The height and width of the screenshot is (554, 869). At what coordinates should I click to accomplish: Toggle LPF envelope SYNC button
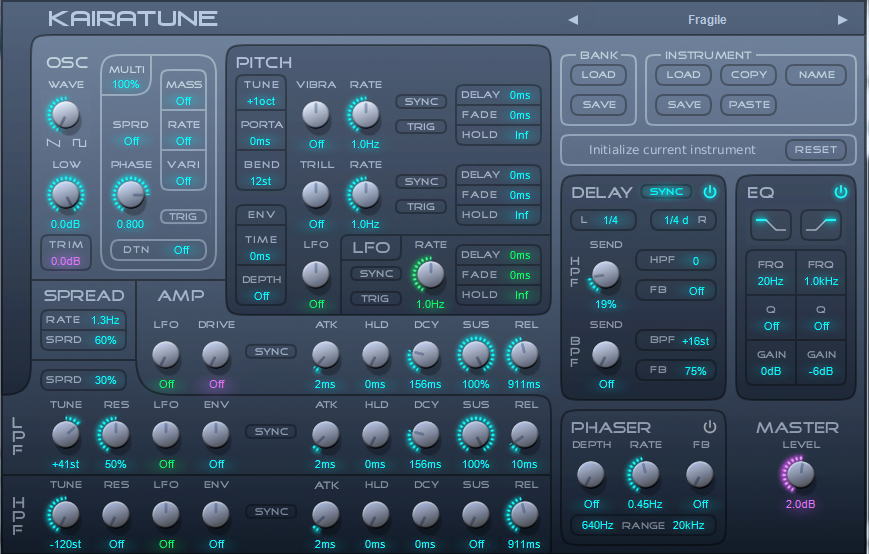[x=271, y=432]
